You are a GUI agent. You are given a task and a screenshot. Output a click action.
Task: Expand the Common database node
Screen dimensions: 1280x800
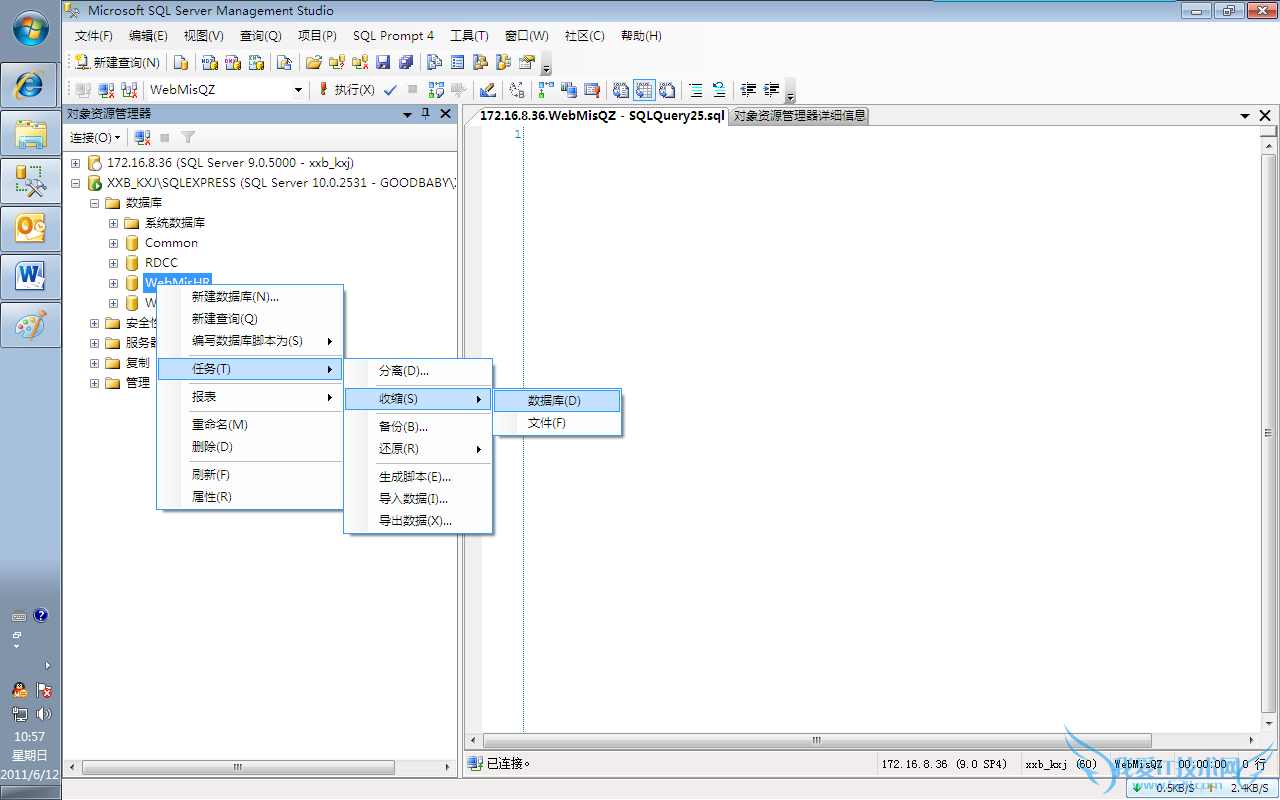click(x=113, y=243)
